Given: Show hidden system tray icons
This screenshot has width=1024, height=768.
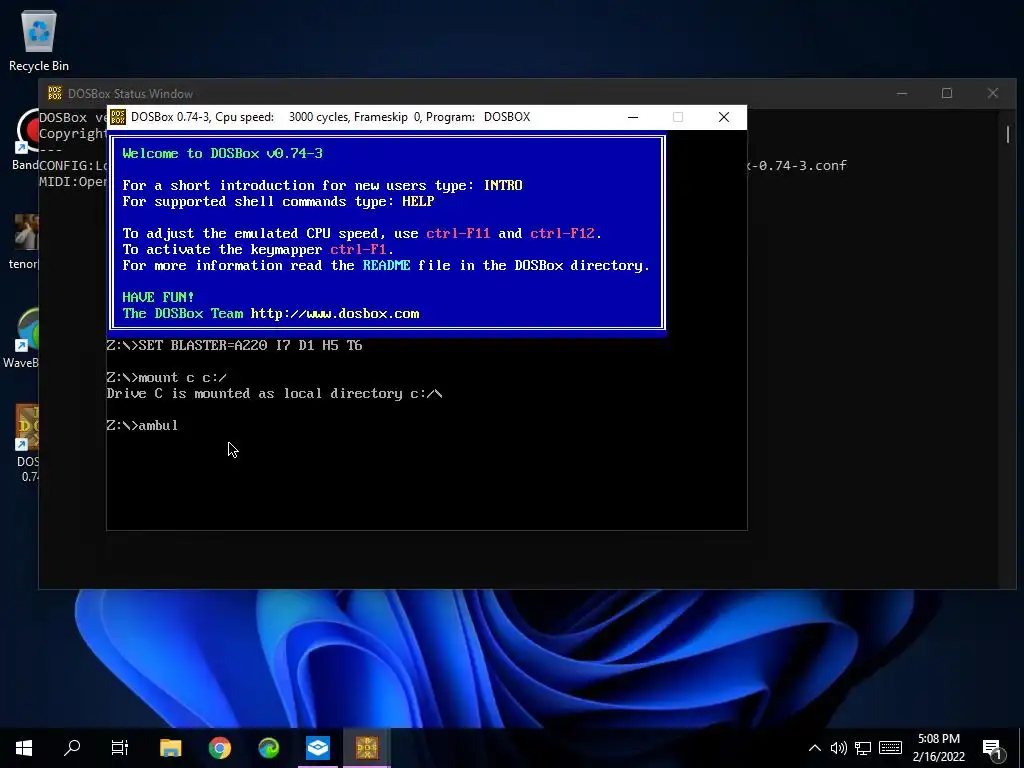Looking at the screenshot, I should 814,748.
